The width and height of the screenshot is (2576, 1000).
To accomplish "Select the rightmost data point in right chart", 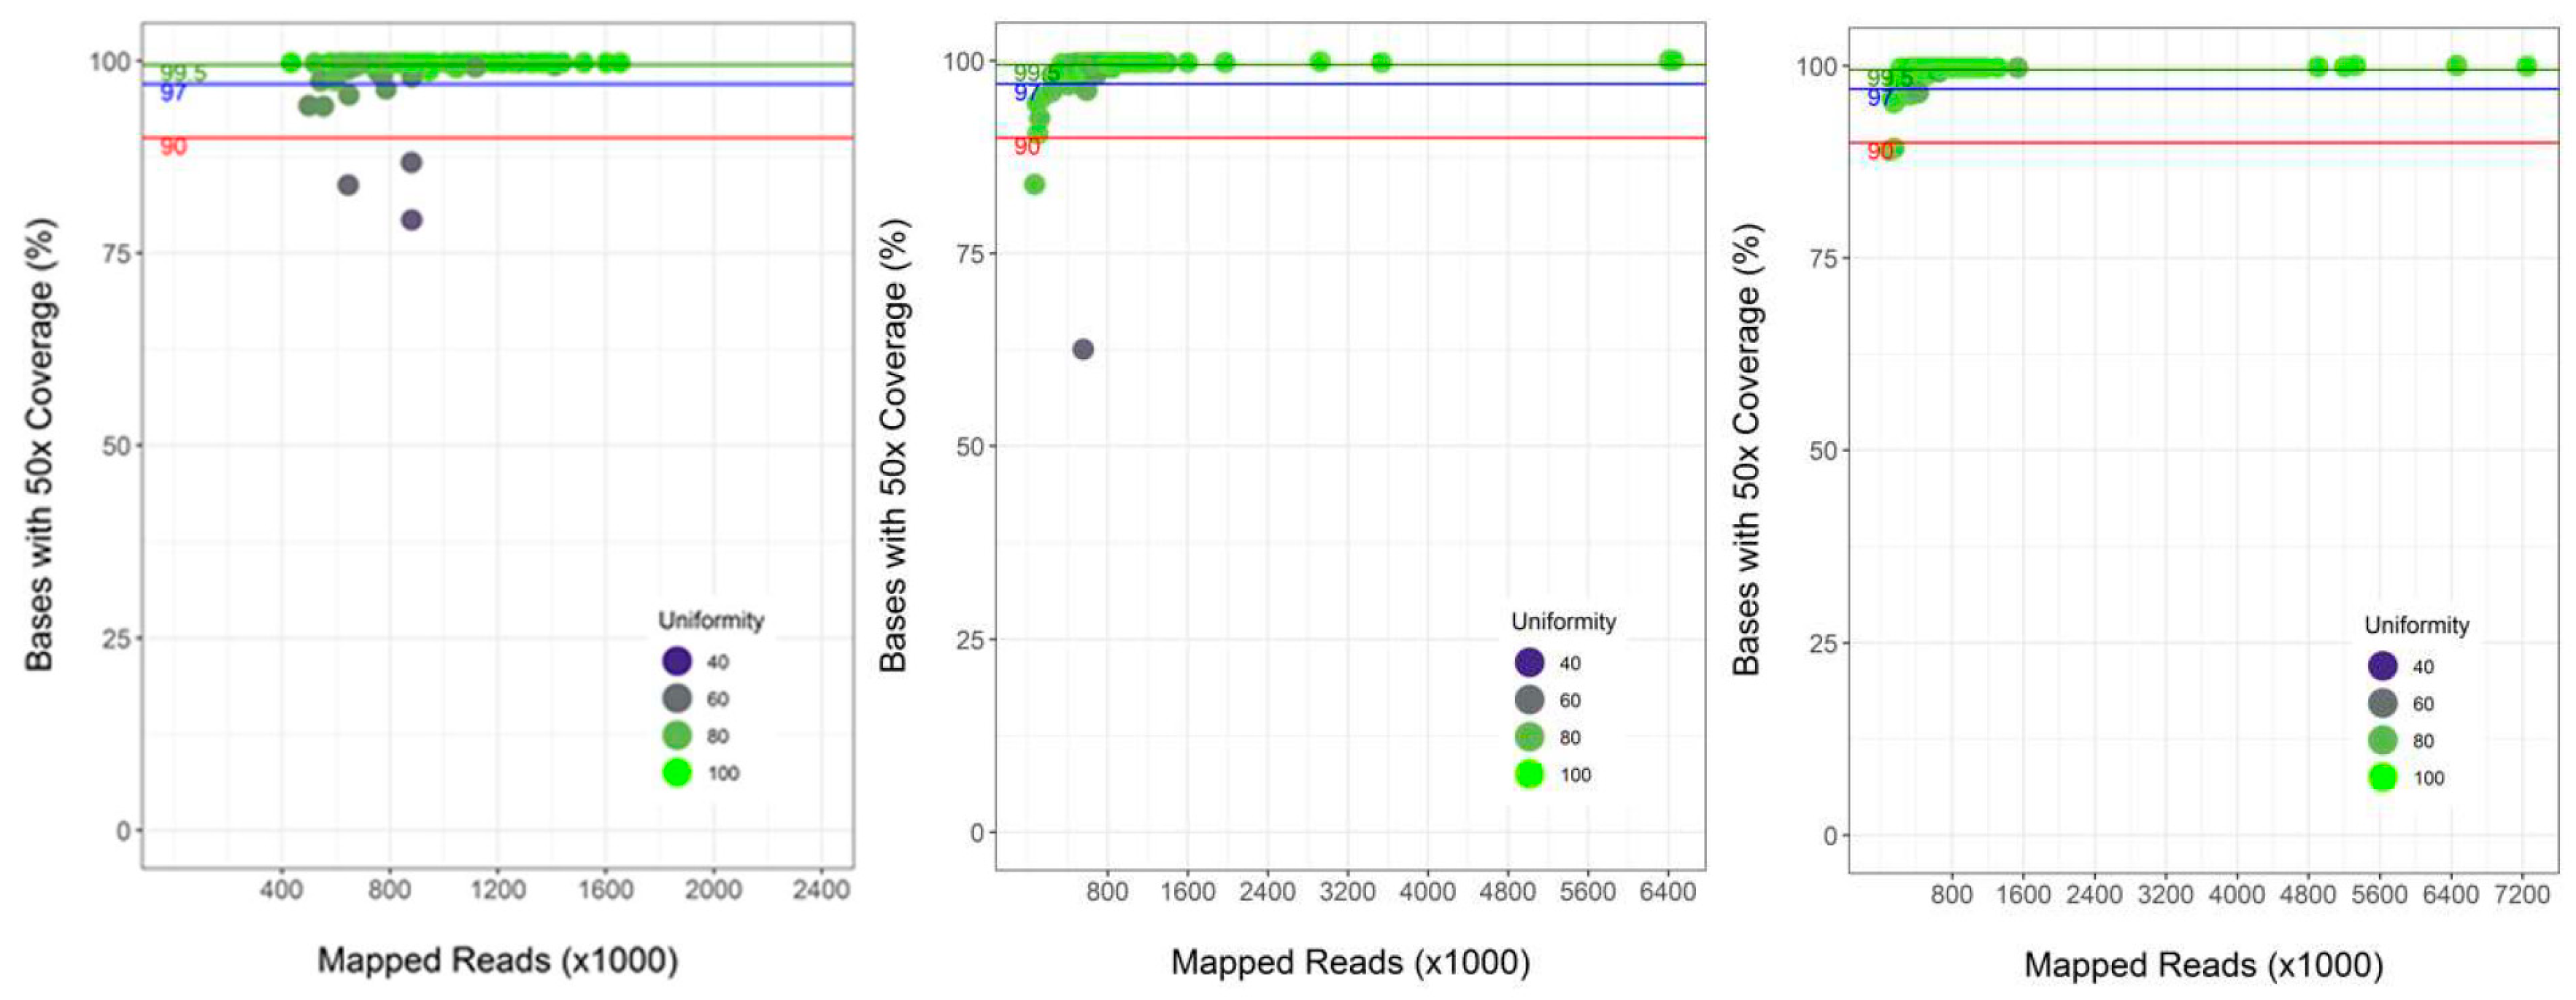I will (x=2527, y=66).
